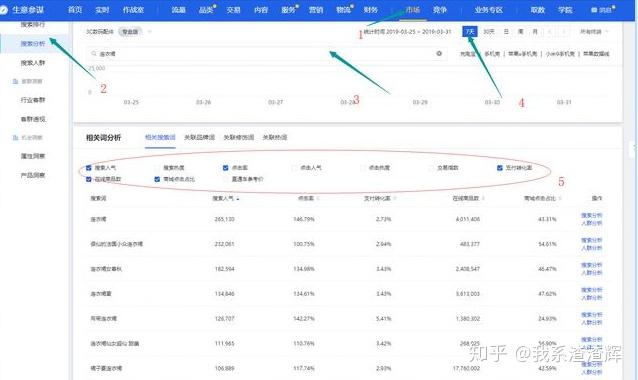
Task: Select the 30天 time range button
Action: click(x=489, y=32)
